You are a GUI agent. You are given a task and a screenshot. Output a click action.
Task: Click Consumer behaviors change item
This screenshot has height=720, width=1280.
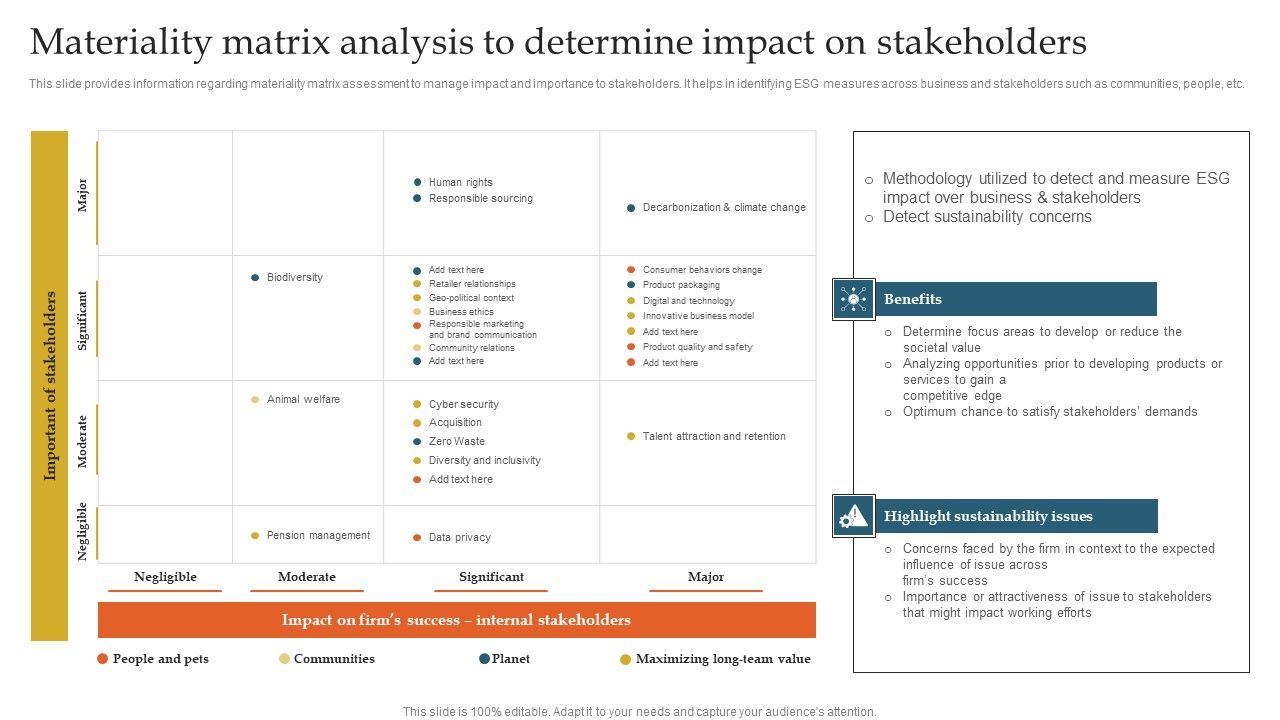point(702,270)
